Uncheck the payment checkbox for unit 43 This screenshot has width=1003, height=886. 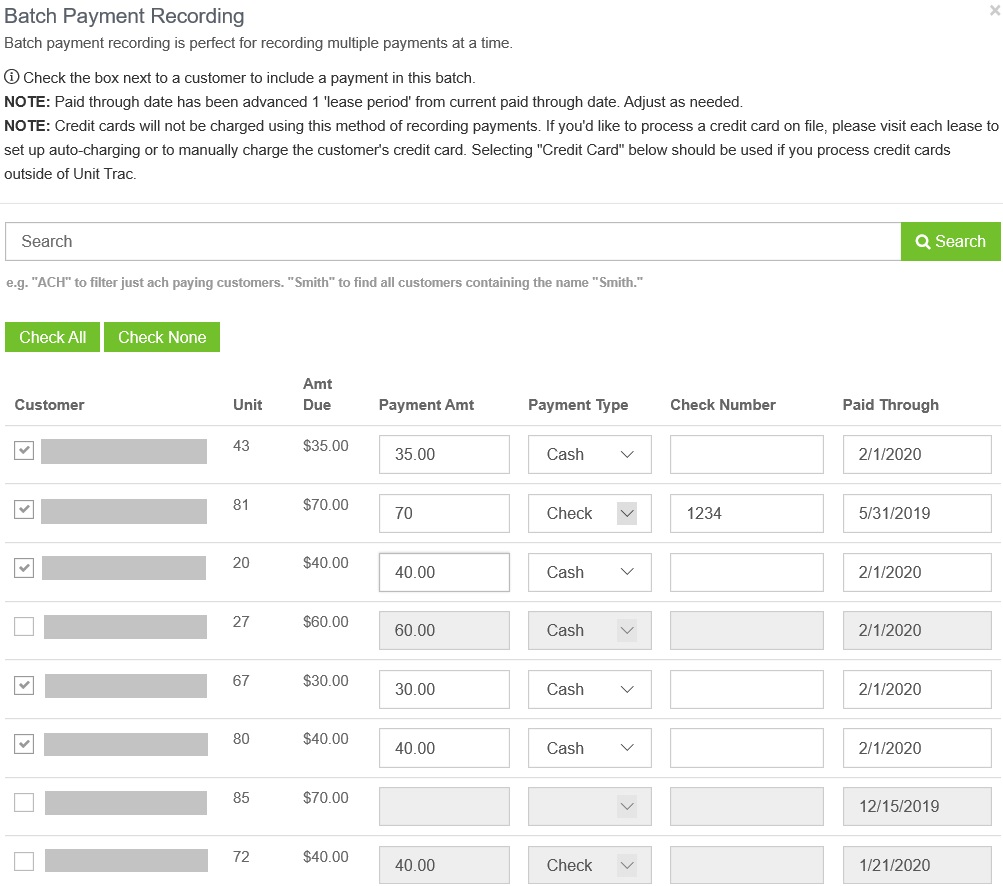coord(22,450)
